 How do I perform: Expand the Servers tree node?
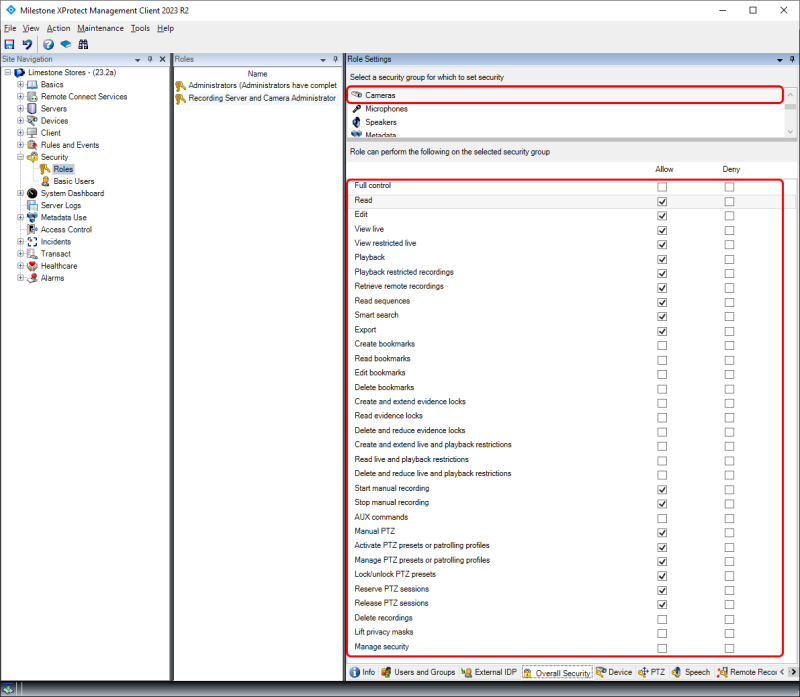point(20,109)
